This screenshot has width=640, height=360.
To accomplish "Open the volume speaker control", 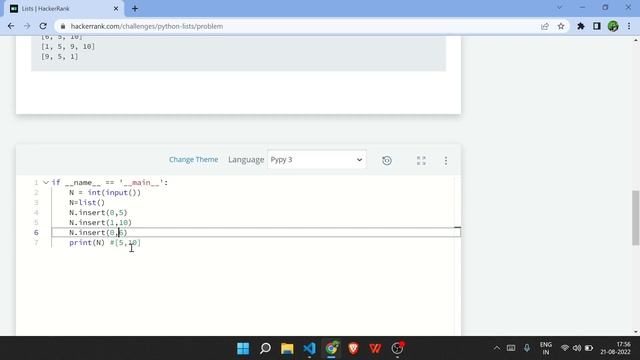I will (x=577, y=348).
